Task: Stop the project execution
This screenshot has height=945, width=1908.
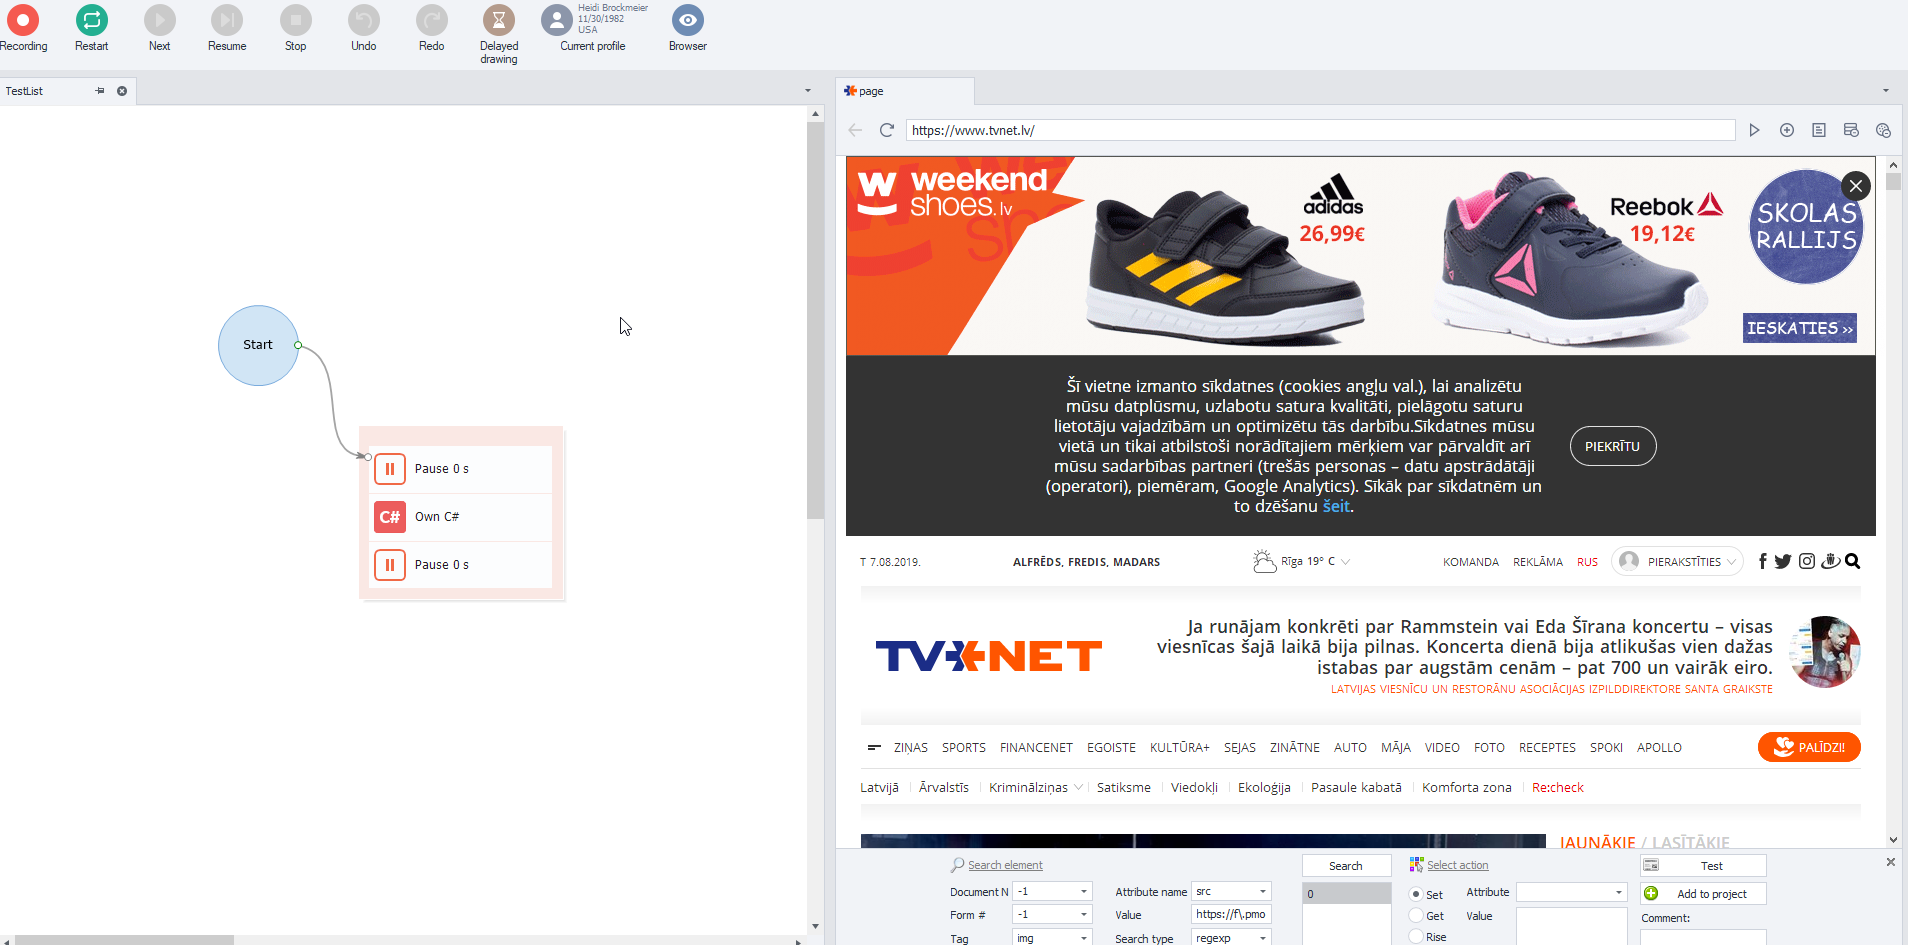Action: [295, 20]
